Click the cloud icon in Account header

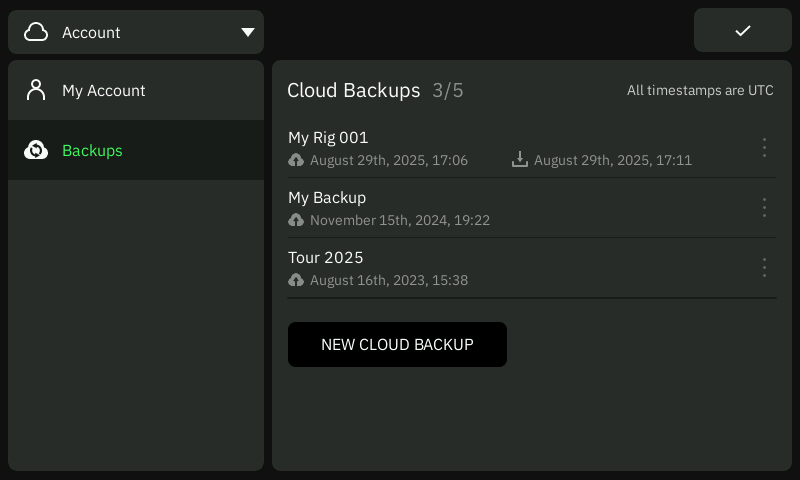[x=36, y=32]
